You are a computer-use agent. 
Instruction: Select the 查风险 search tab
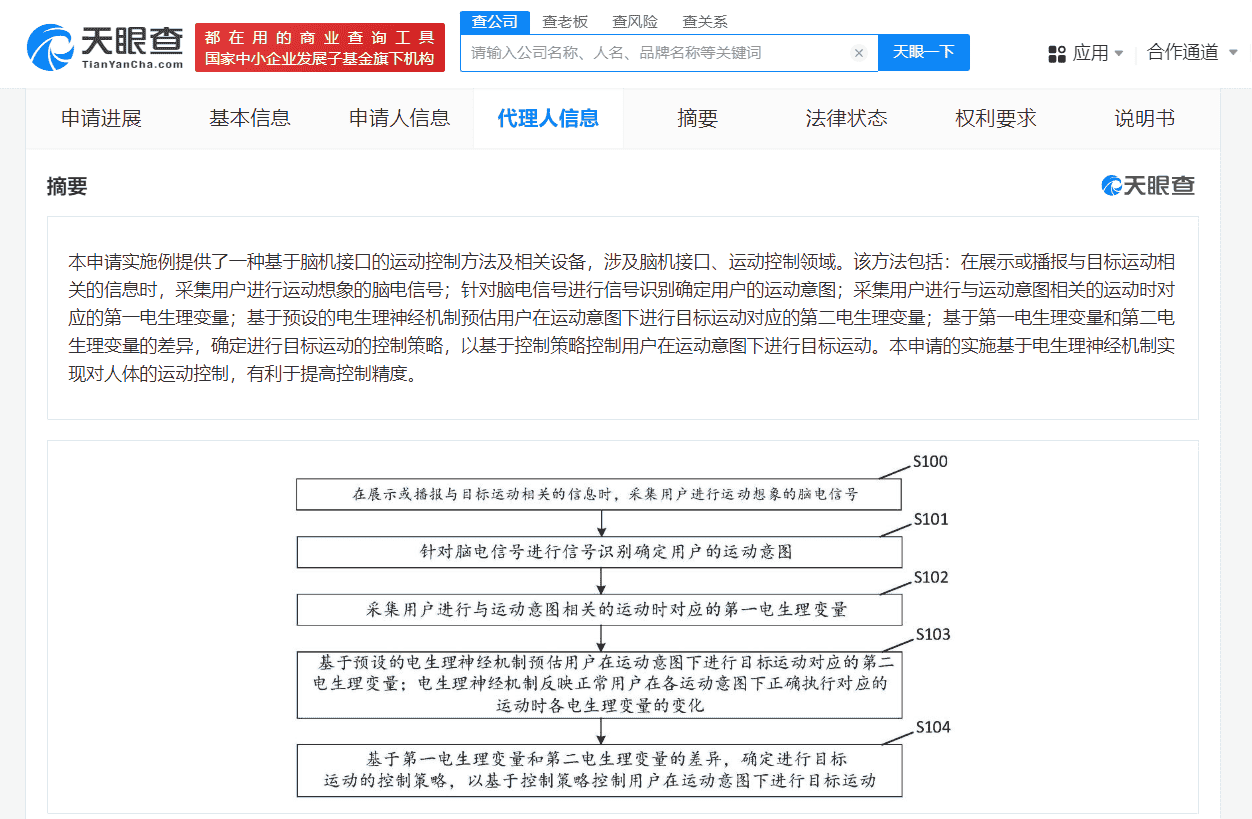point(634,21)
